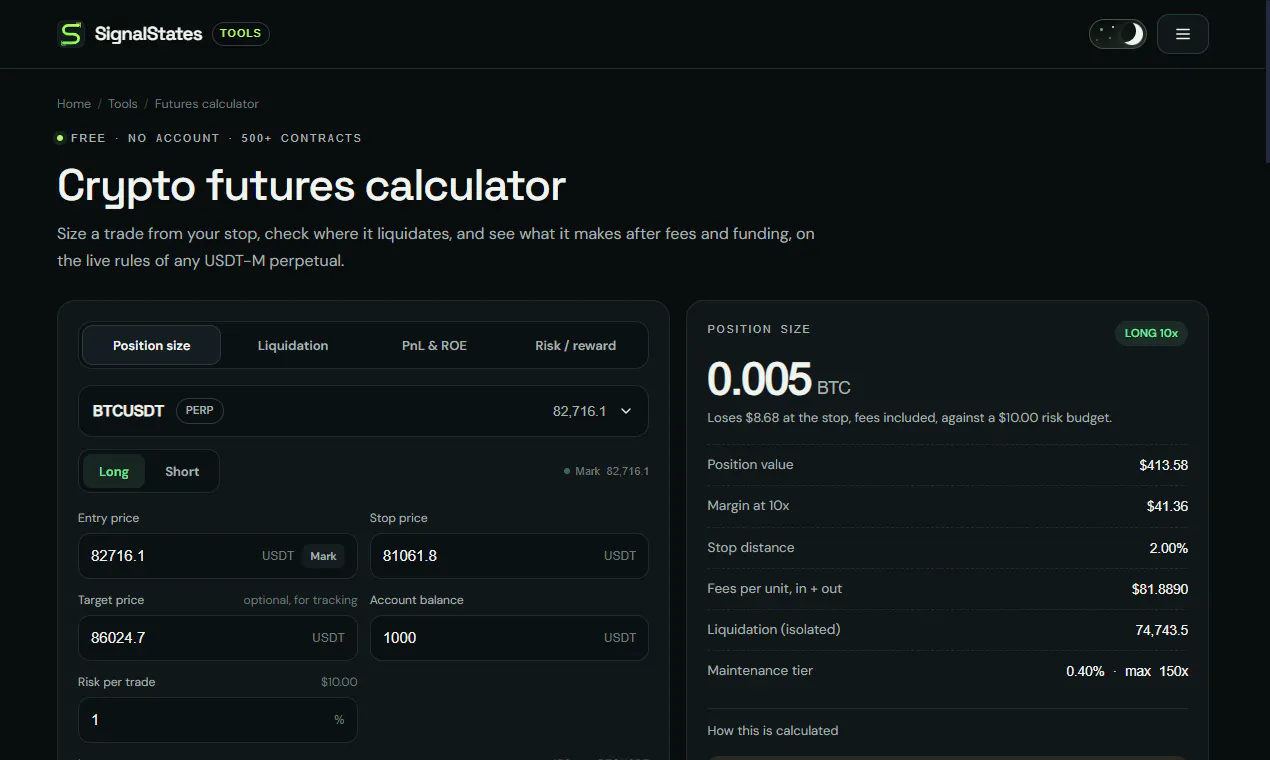Viewport: 1270px width, 760px height.
Task: Click the Entry price input field
Action: tap(218, 556)
